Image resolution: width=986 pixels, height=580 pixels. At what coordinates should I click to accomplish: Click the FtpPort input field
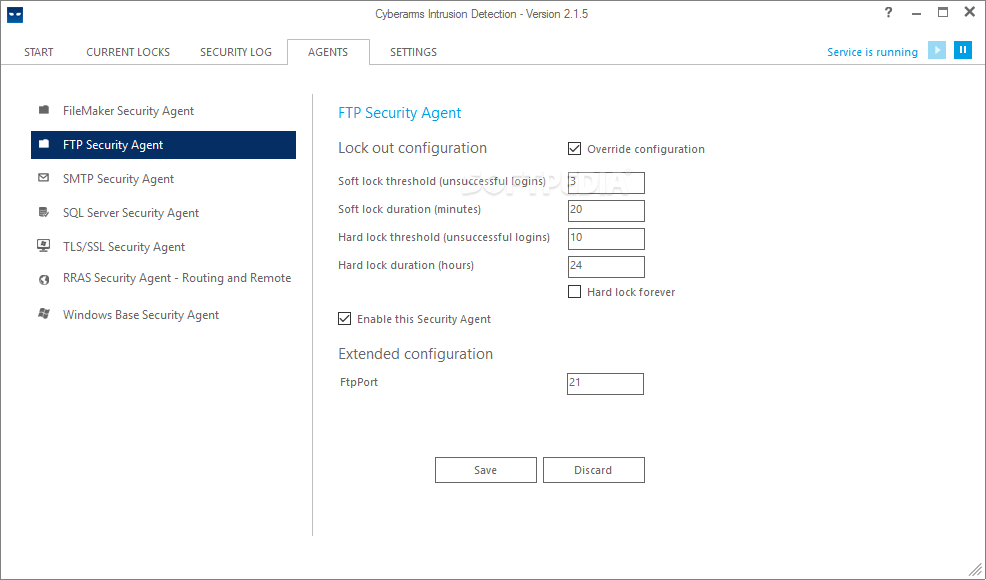[606, 384]
